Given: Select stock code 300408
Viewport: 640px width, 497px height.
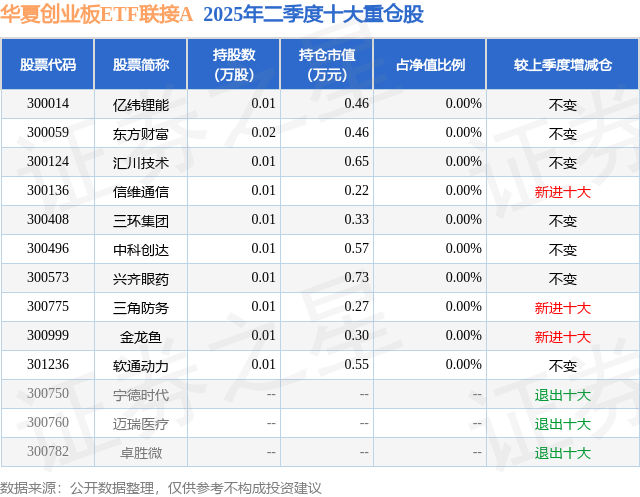Looking at the screenshot, I should (48, 220).
